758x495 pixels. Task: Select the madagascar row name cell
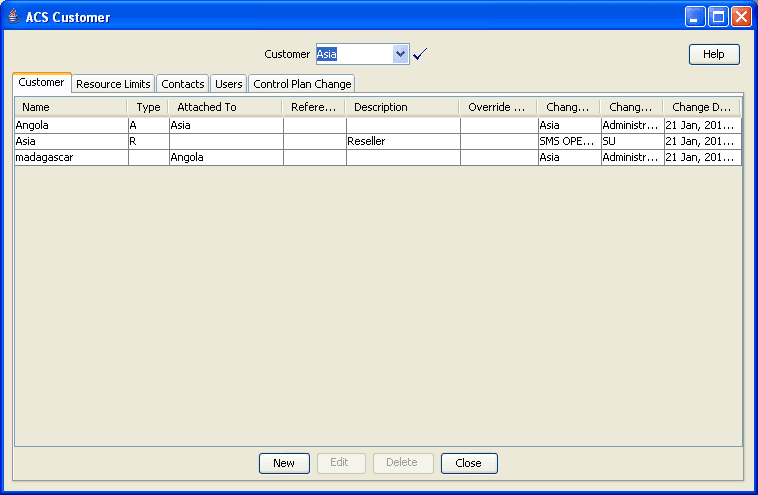(72, 157)
